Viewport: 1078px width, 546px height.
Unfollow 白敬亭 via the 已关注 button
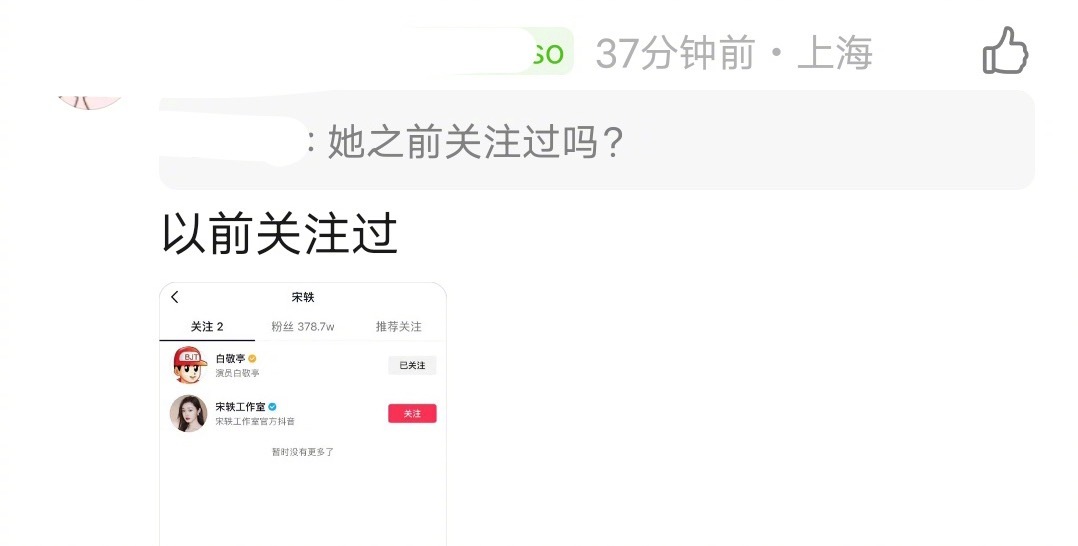point(412,365)
